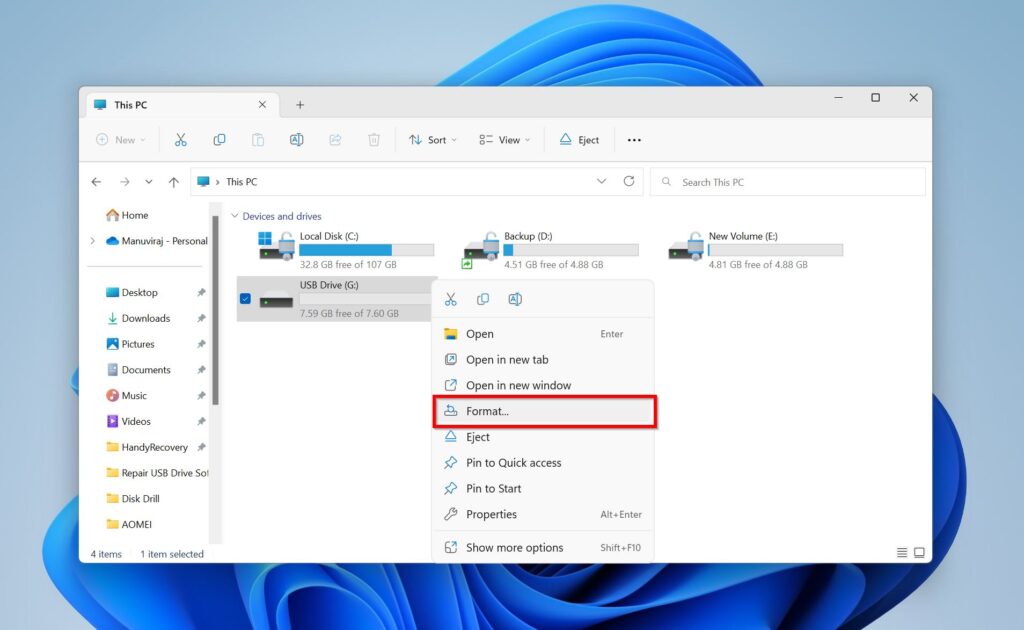
Task: Select the Cut icon in the toolbar
Action: click(x=181, y=139)
